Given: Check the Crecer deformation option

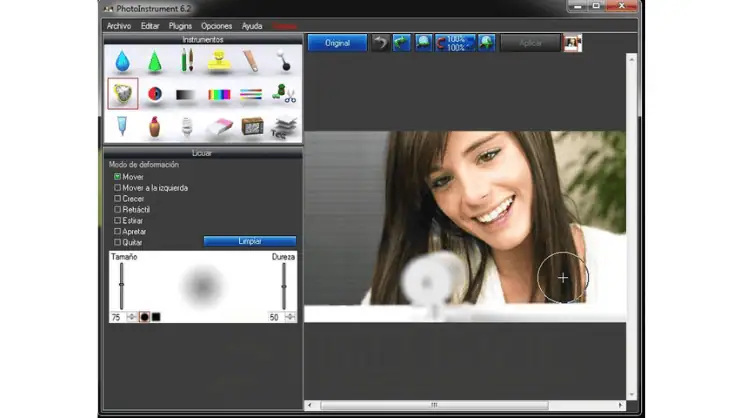Looking at the screenshot, I should click(118, 199).
